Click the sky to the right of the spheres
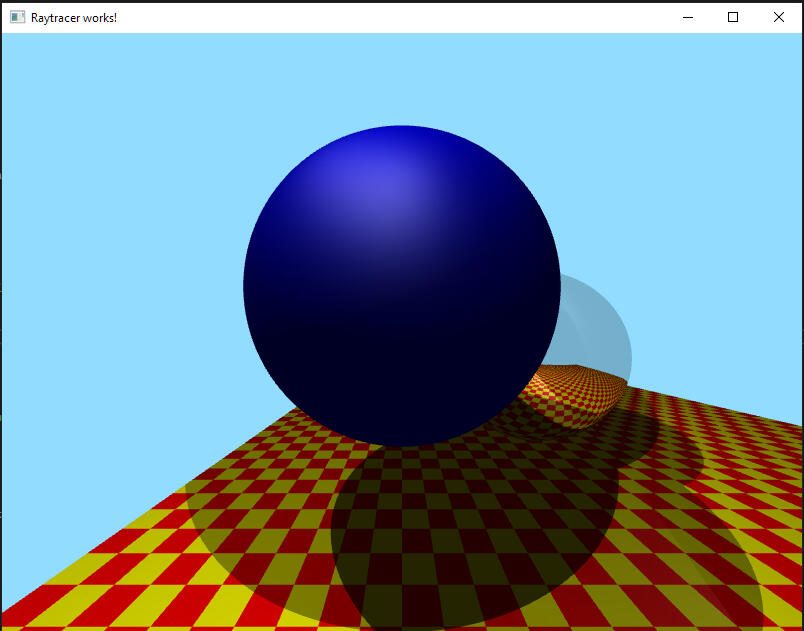The height and width of the screenshot is (631, 804). pos(710,250)
